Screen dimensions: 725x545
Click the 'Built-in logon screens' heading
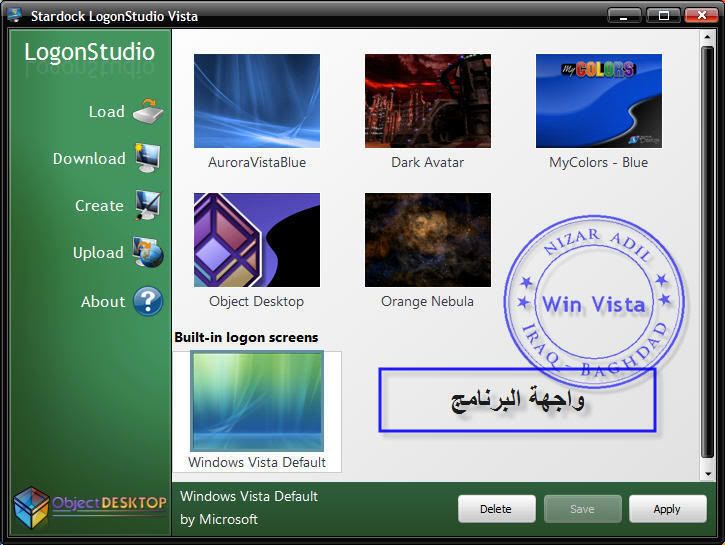pos(246,337)
